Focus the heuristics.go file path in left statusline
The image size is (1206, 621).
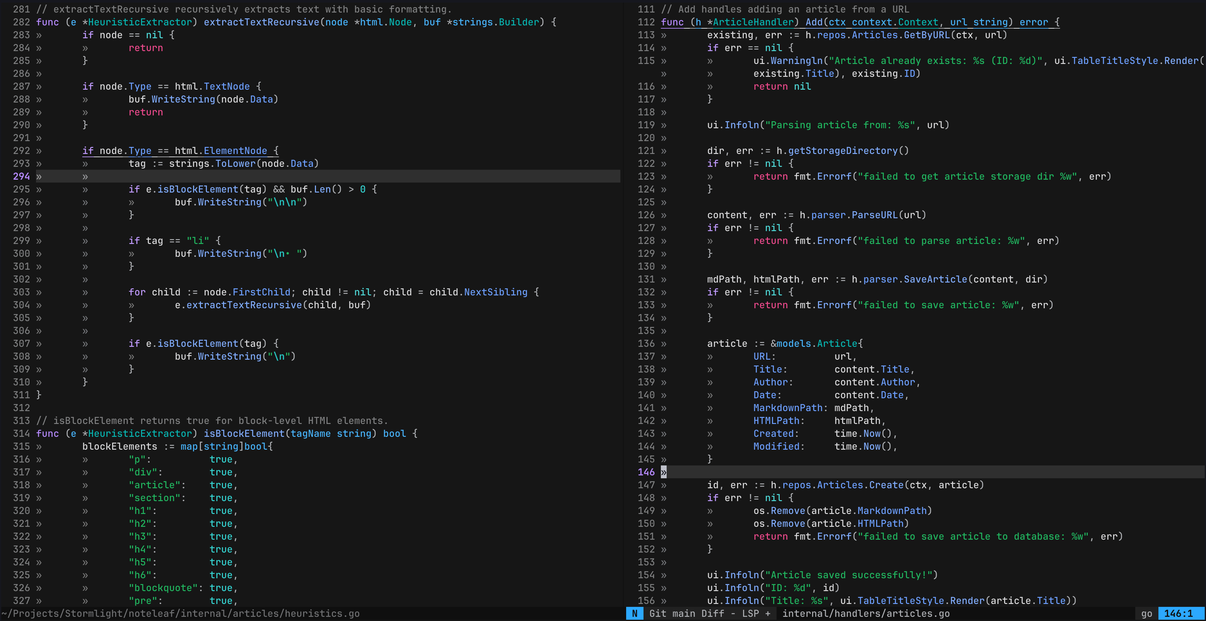180,613
